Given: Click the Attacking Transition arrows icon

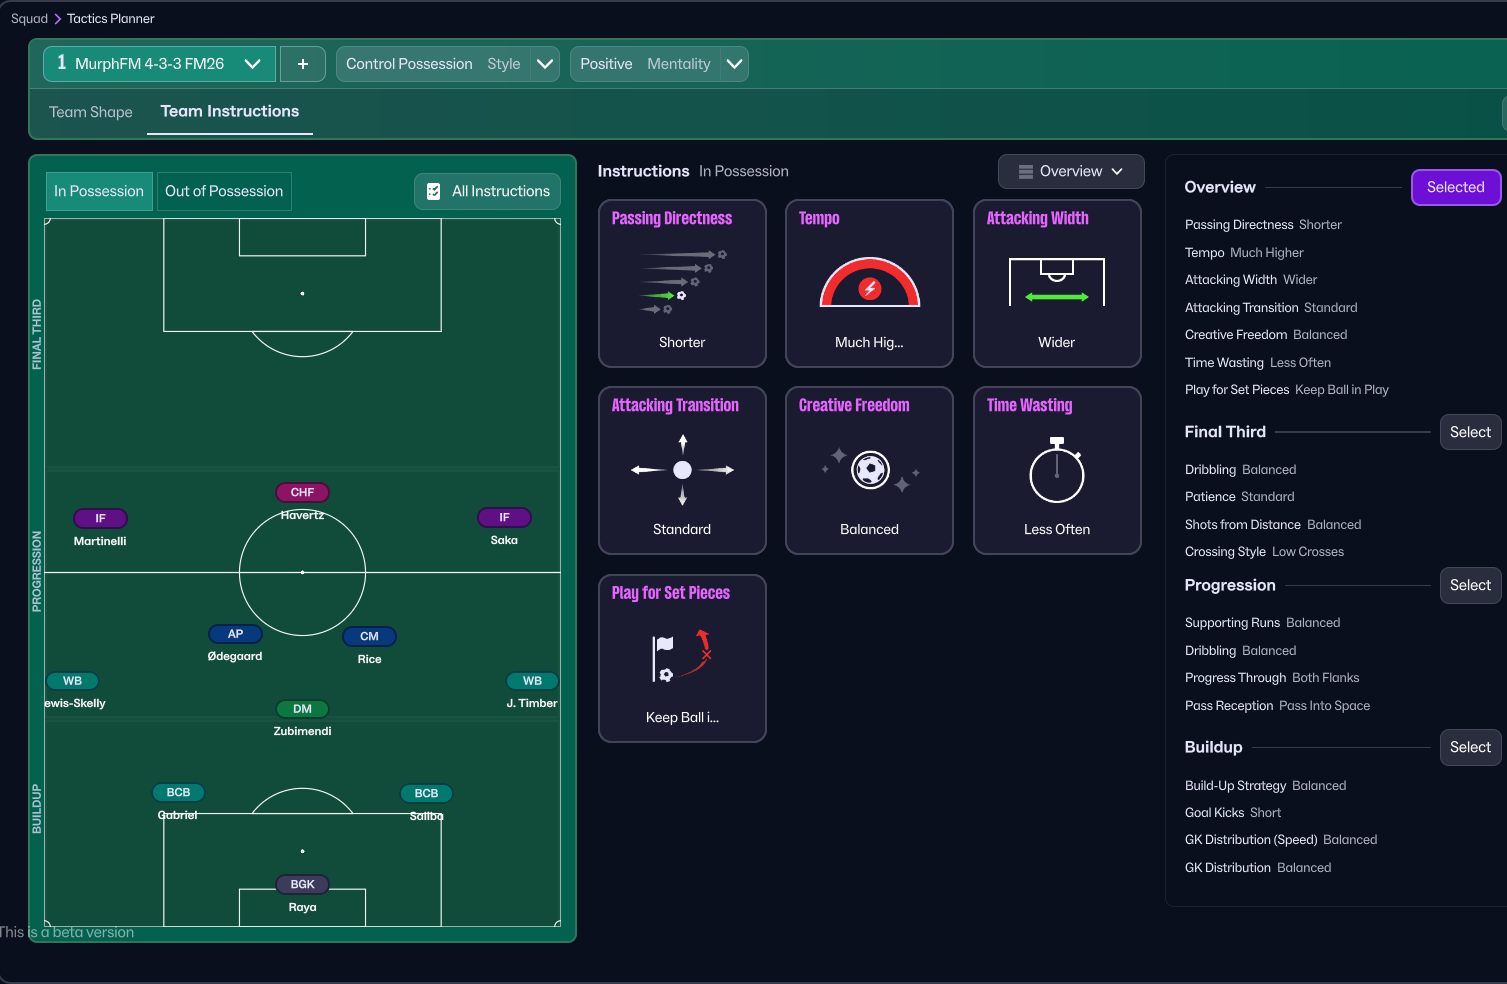Looking at the screenshot, I should point(682,469).
